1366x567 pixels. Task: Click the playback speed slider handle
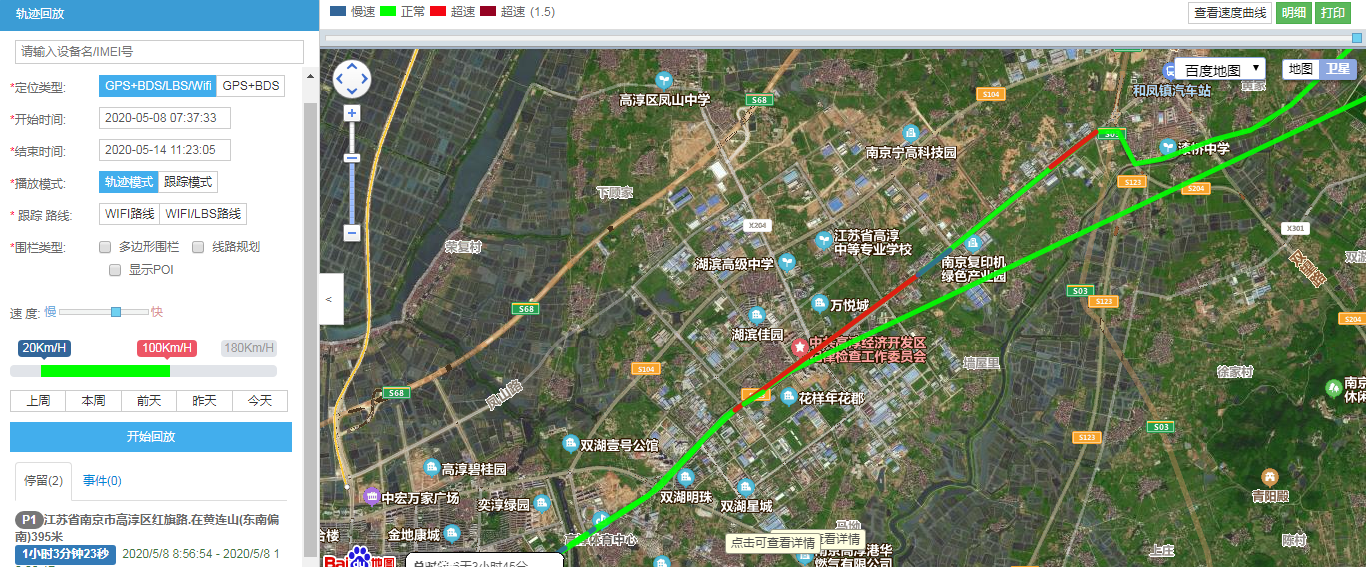(116, 312)
